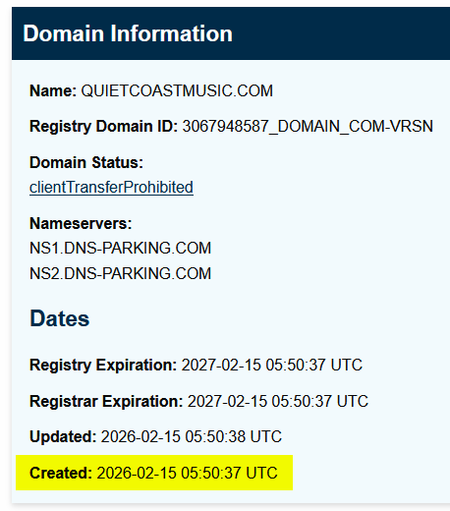Screen dimensions: 450x511
Task: Click the Registrar Expiration label
Action: [x=106, y=401]
